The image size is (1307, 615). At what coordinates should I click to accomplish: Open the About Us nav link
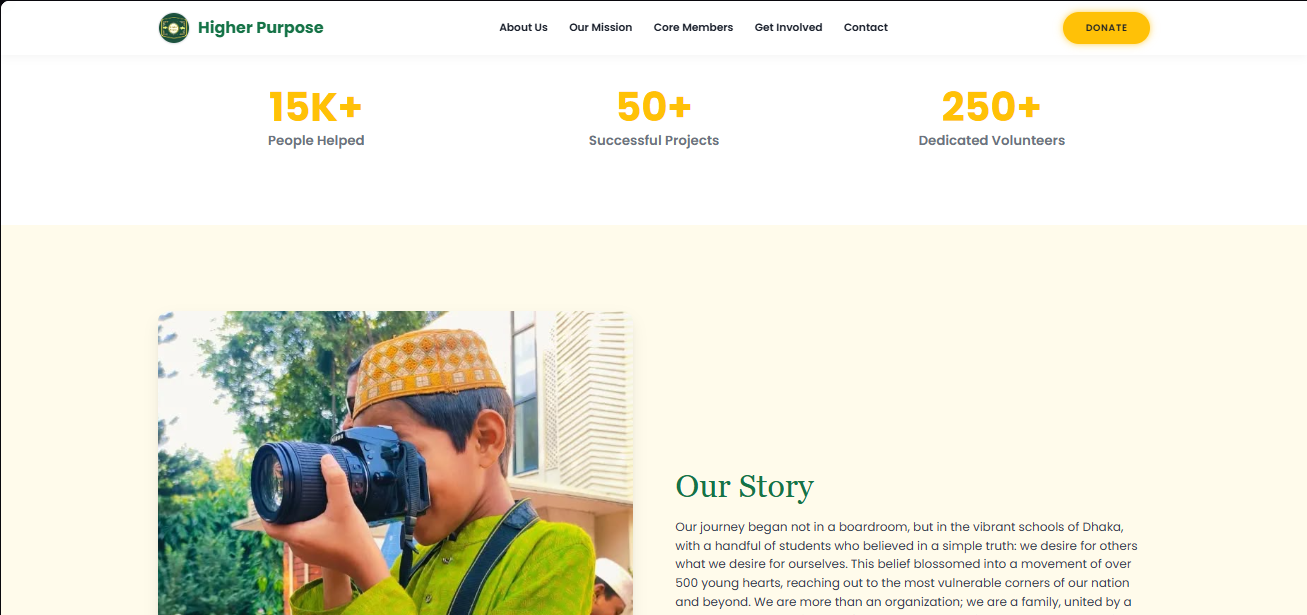tap(523, 28)
